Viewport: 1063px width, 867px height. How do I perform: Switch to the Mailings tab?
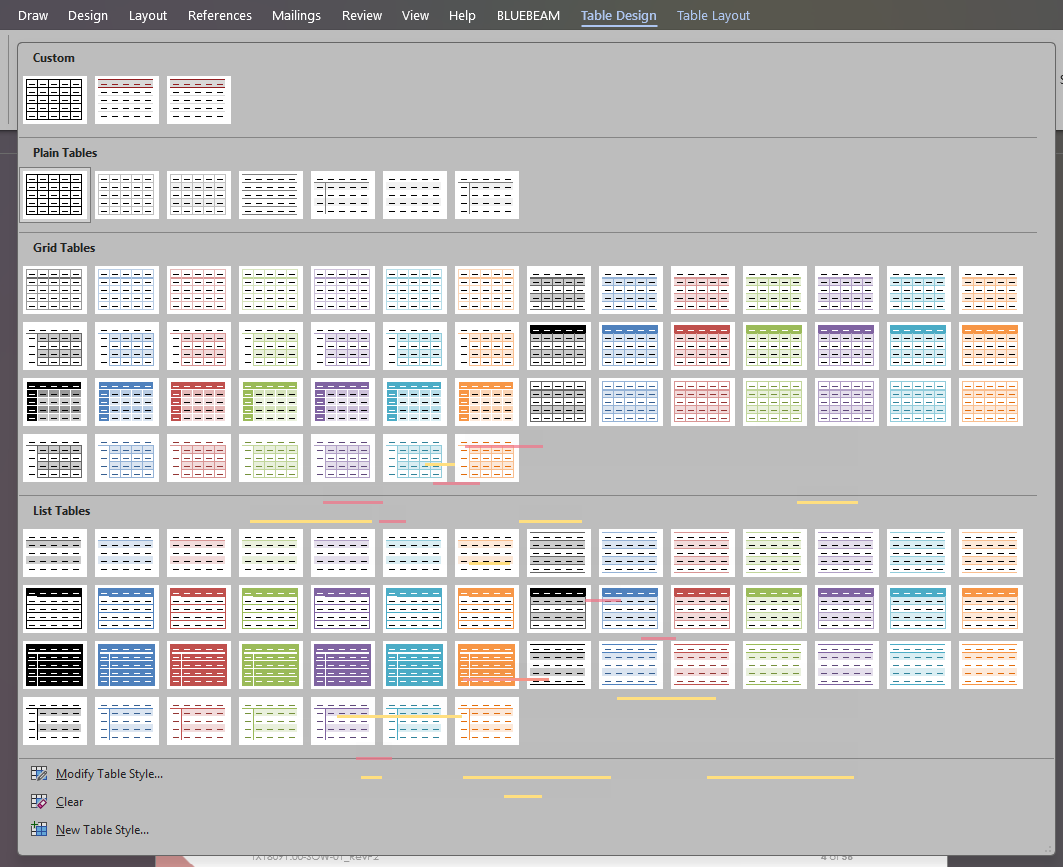[x=296, y=15]
